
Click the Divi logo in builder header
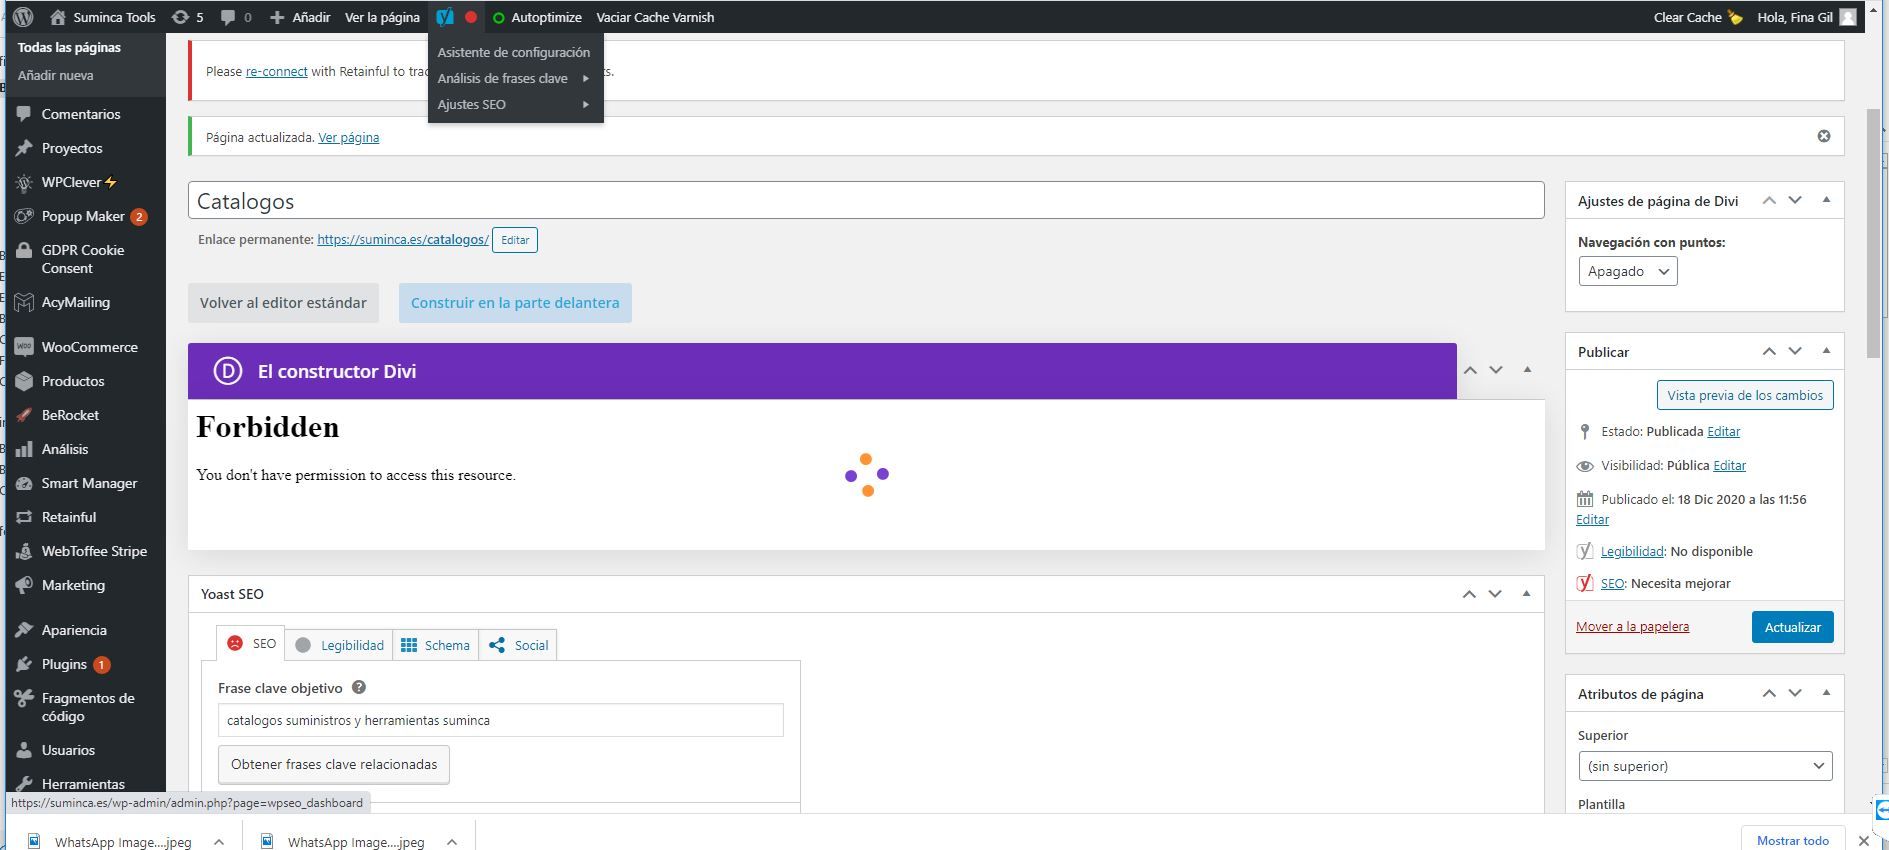pyautogui.click(x=228, y=371)
